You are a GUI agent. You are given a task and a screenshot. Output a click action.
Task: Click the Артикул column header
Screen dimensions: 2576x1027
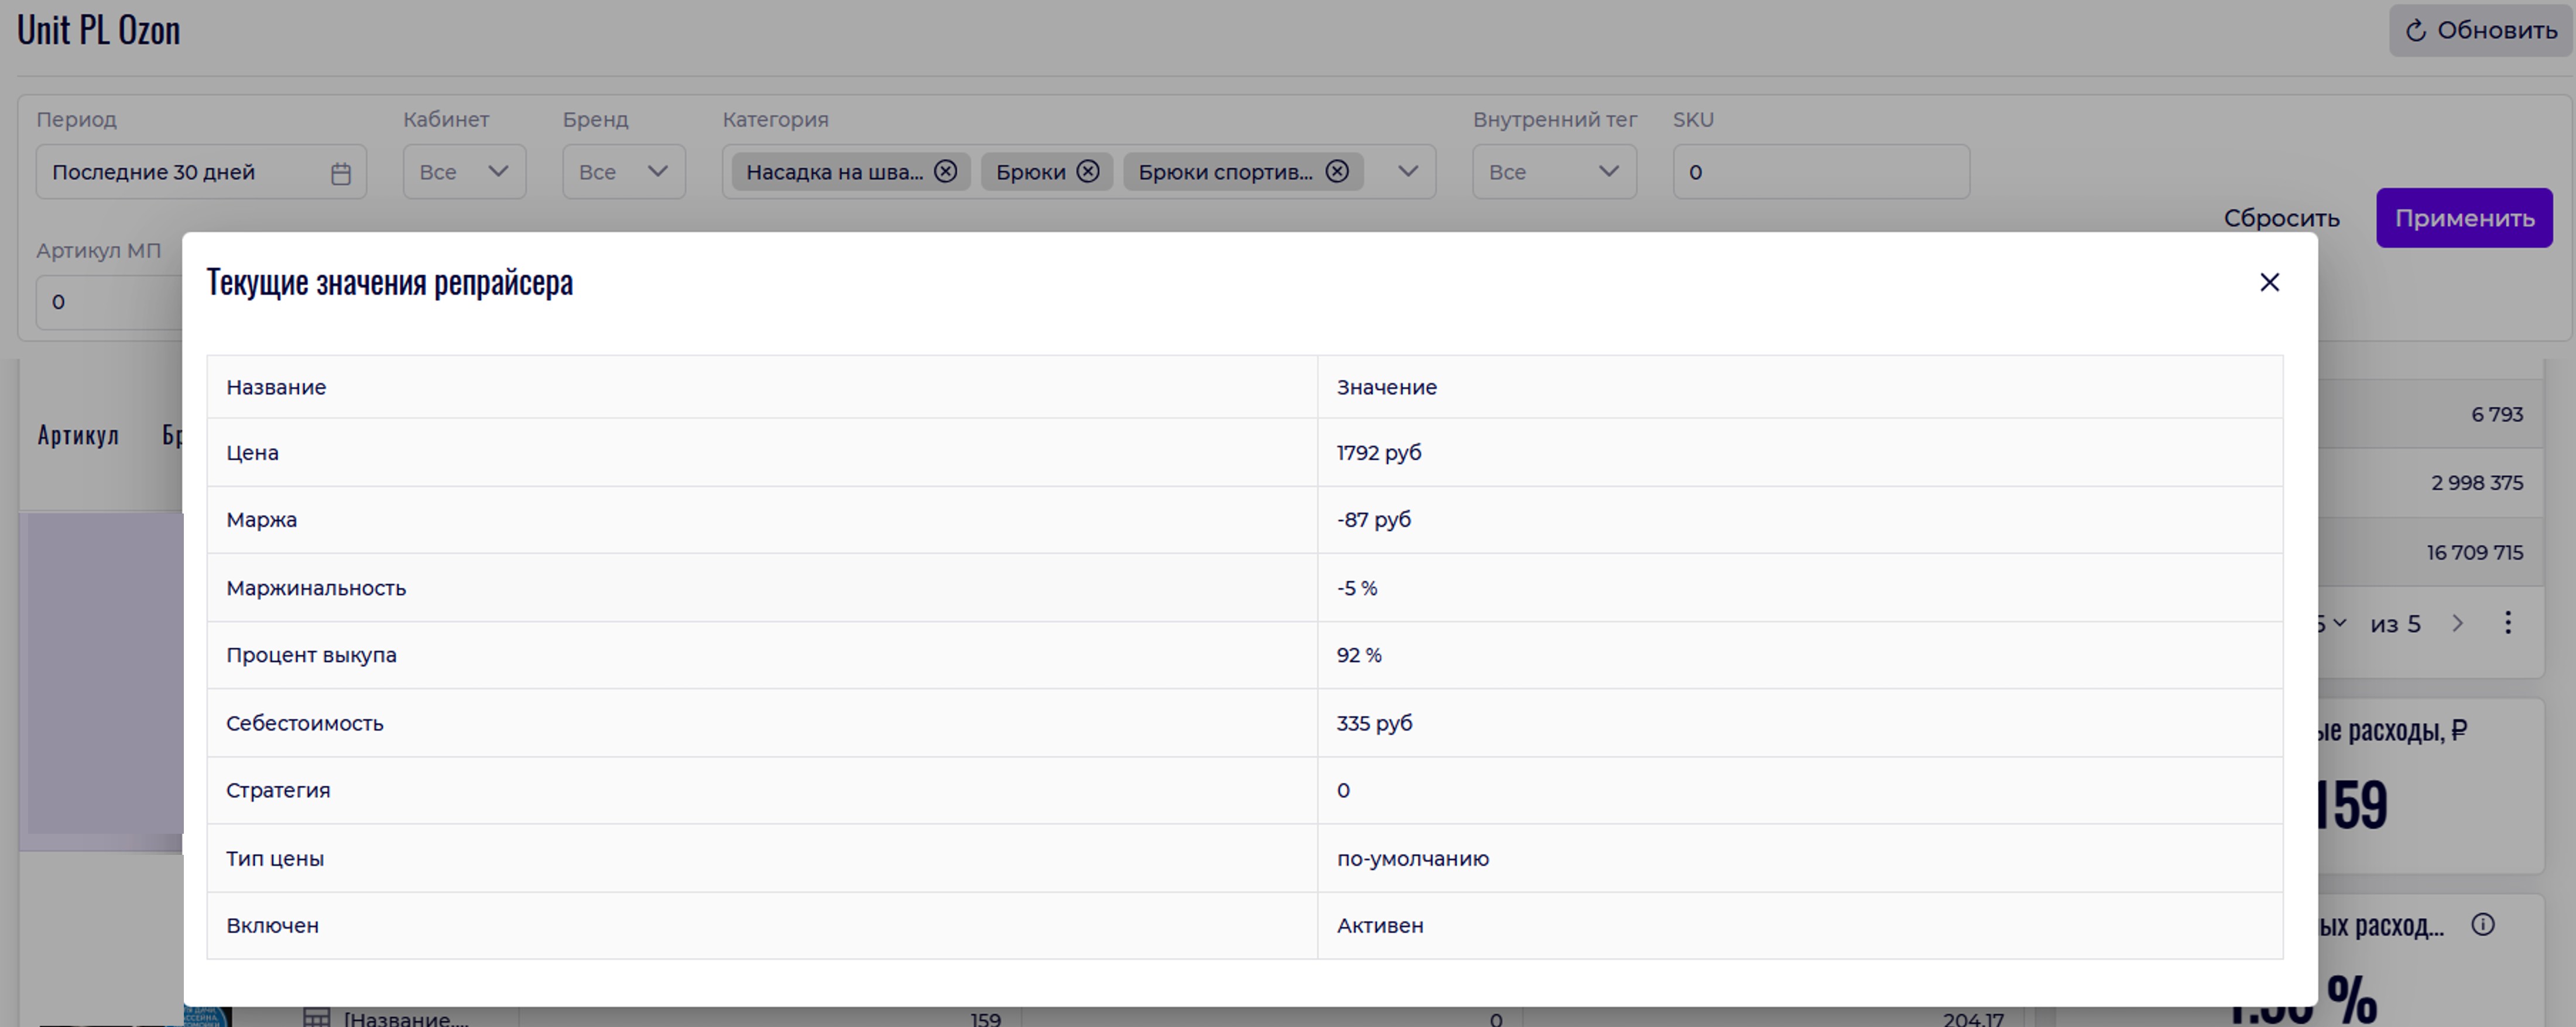tap(78, 435)
